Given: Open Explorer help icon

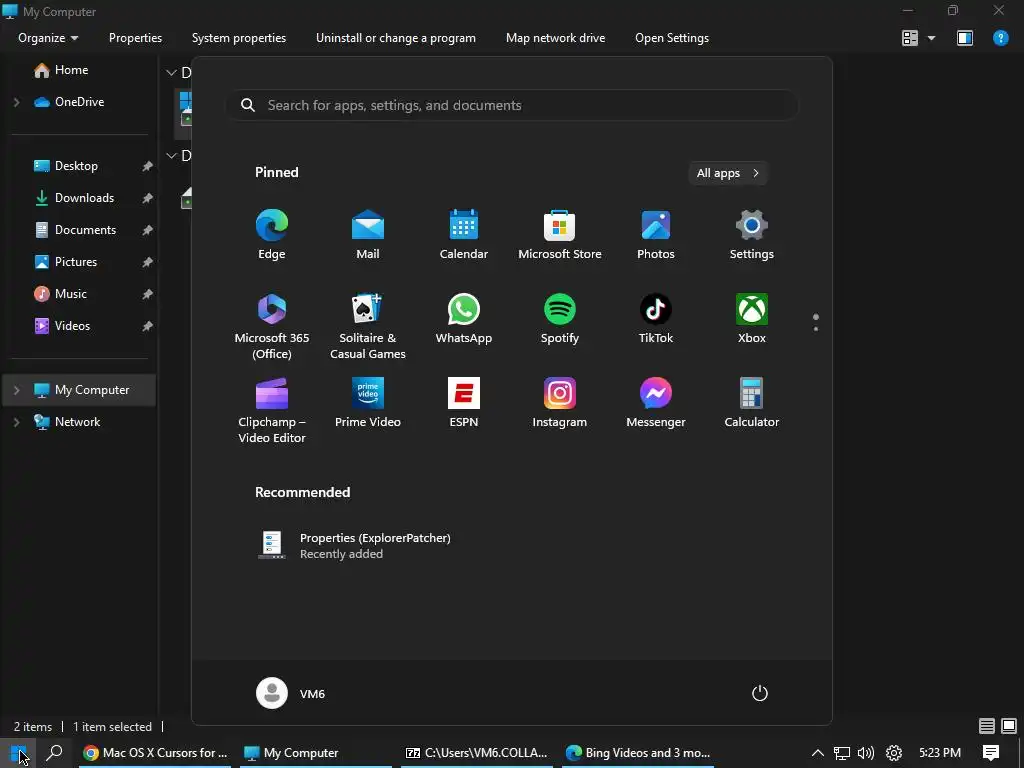Looking at the screenshot, I should (1000, 38).
